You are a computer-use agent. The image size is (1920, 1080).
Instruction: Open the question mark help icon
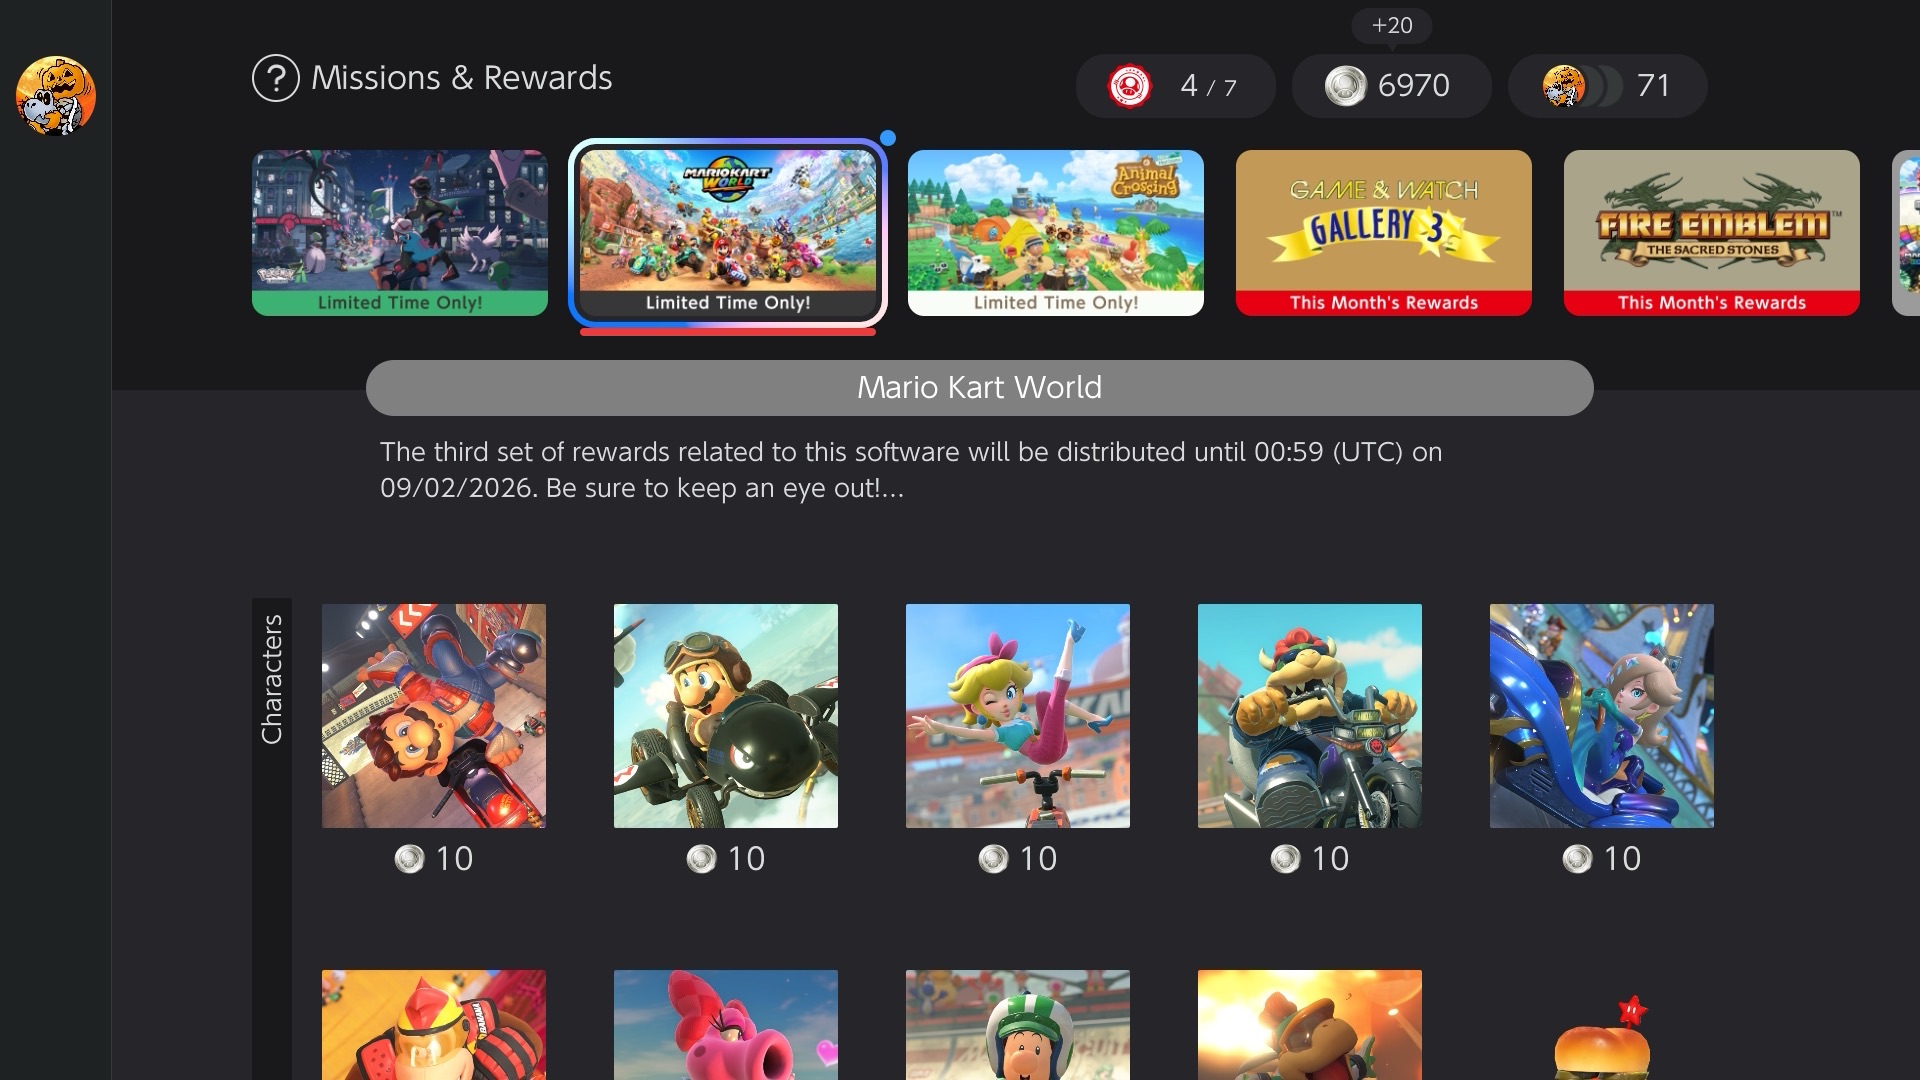(x=276, y=78)
